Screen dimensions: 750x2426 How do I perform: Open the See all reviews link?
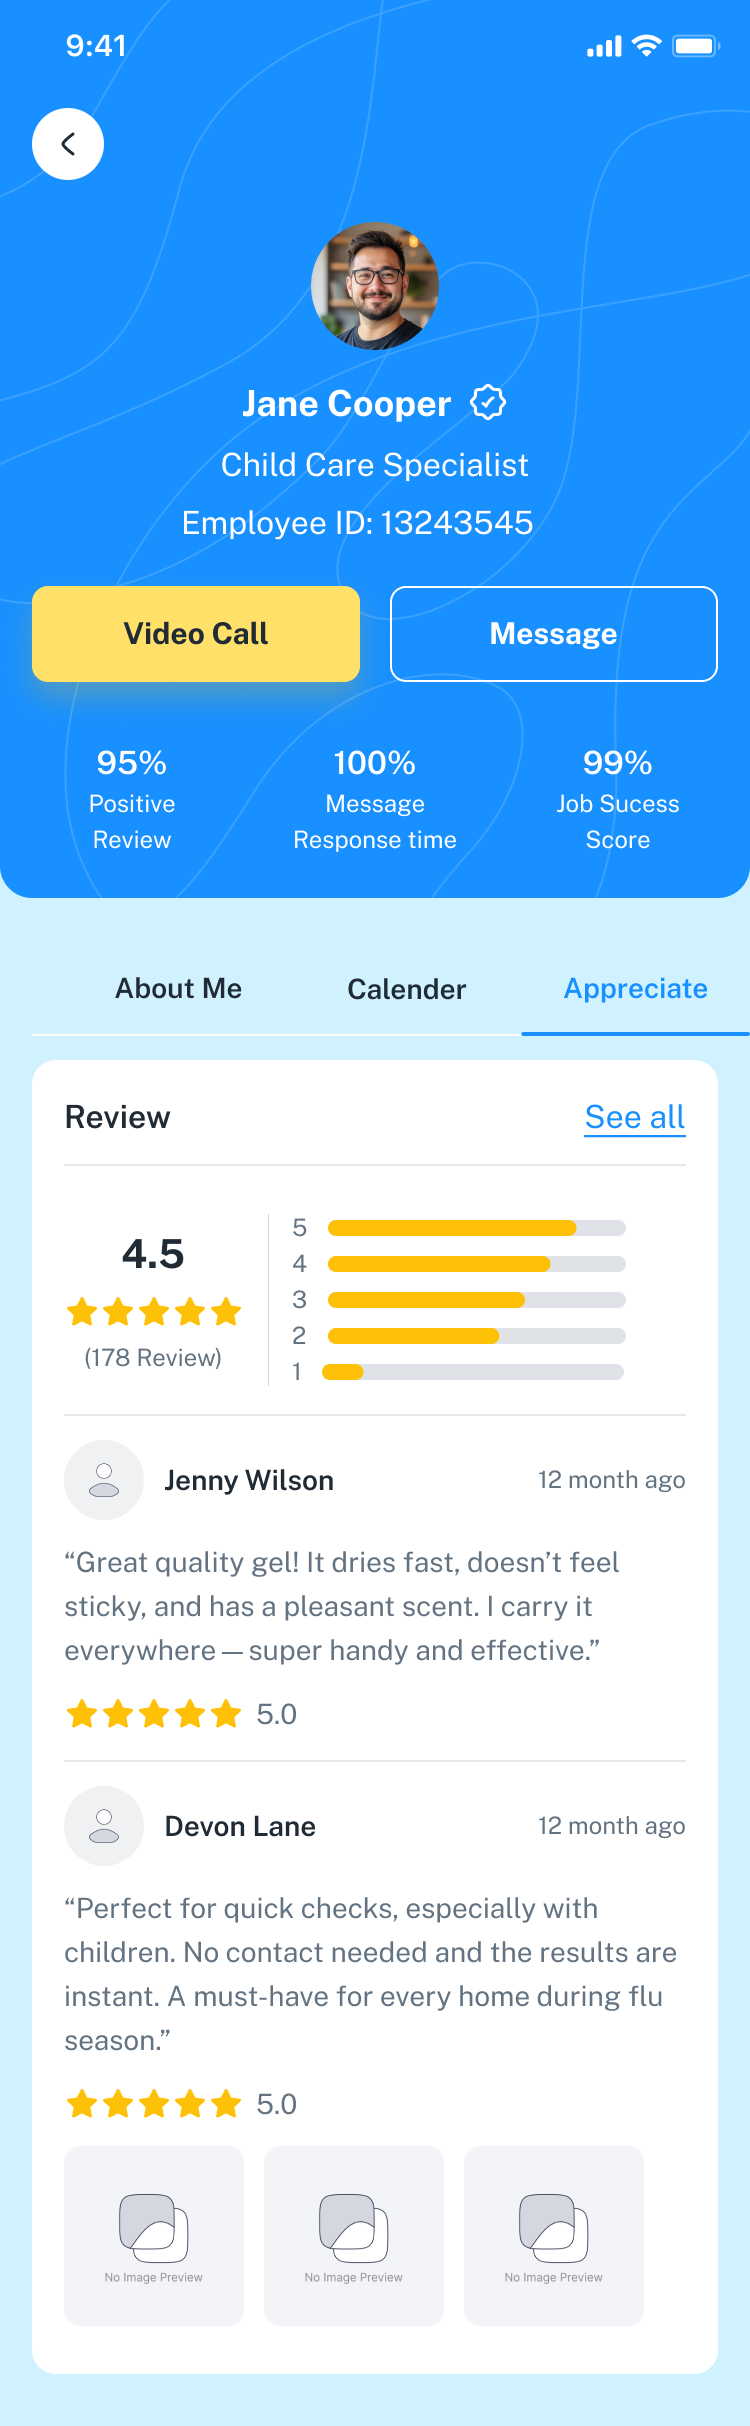point(635,1117)
